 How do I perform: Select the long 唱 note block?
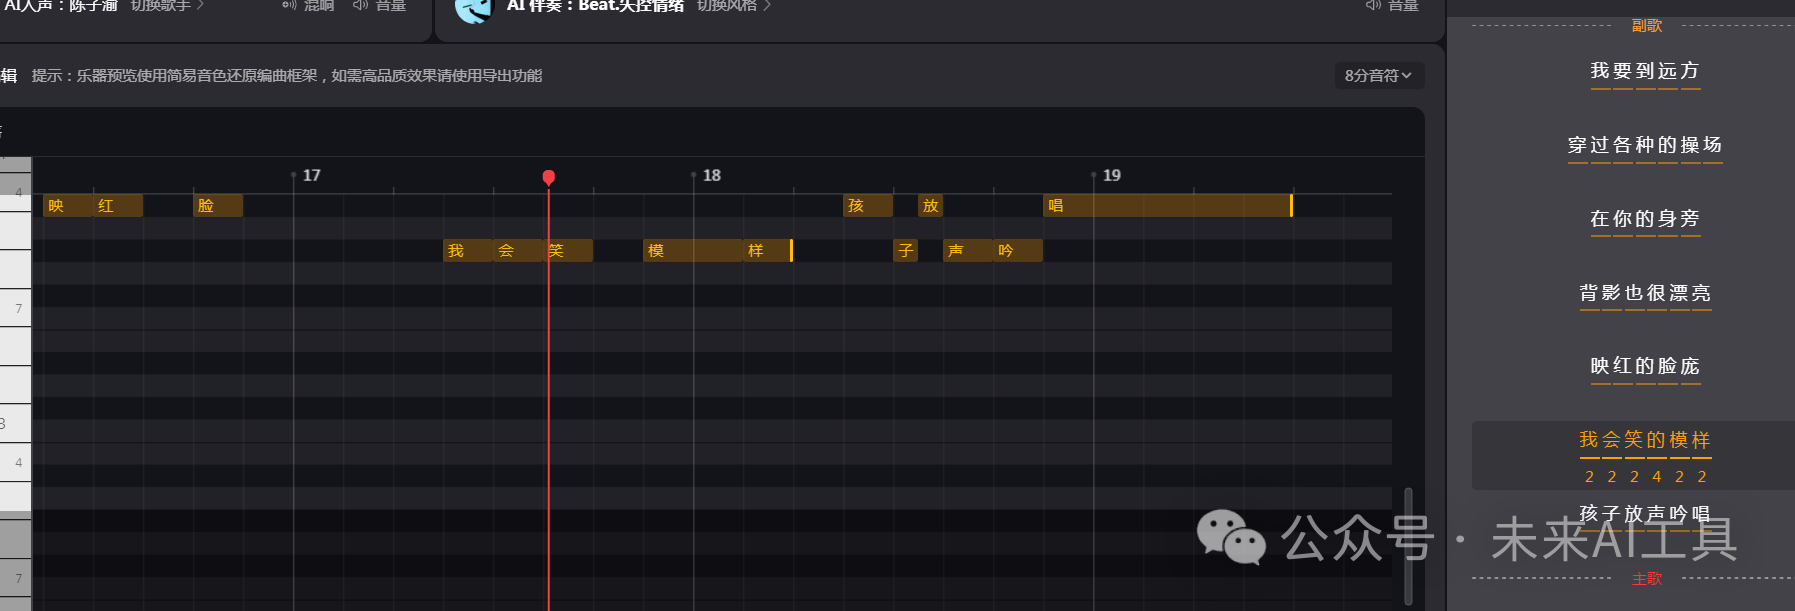pos(1167,206)
